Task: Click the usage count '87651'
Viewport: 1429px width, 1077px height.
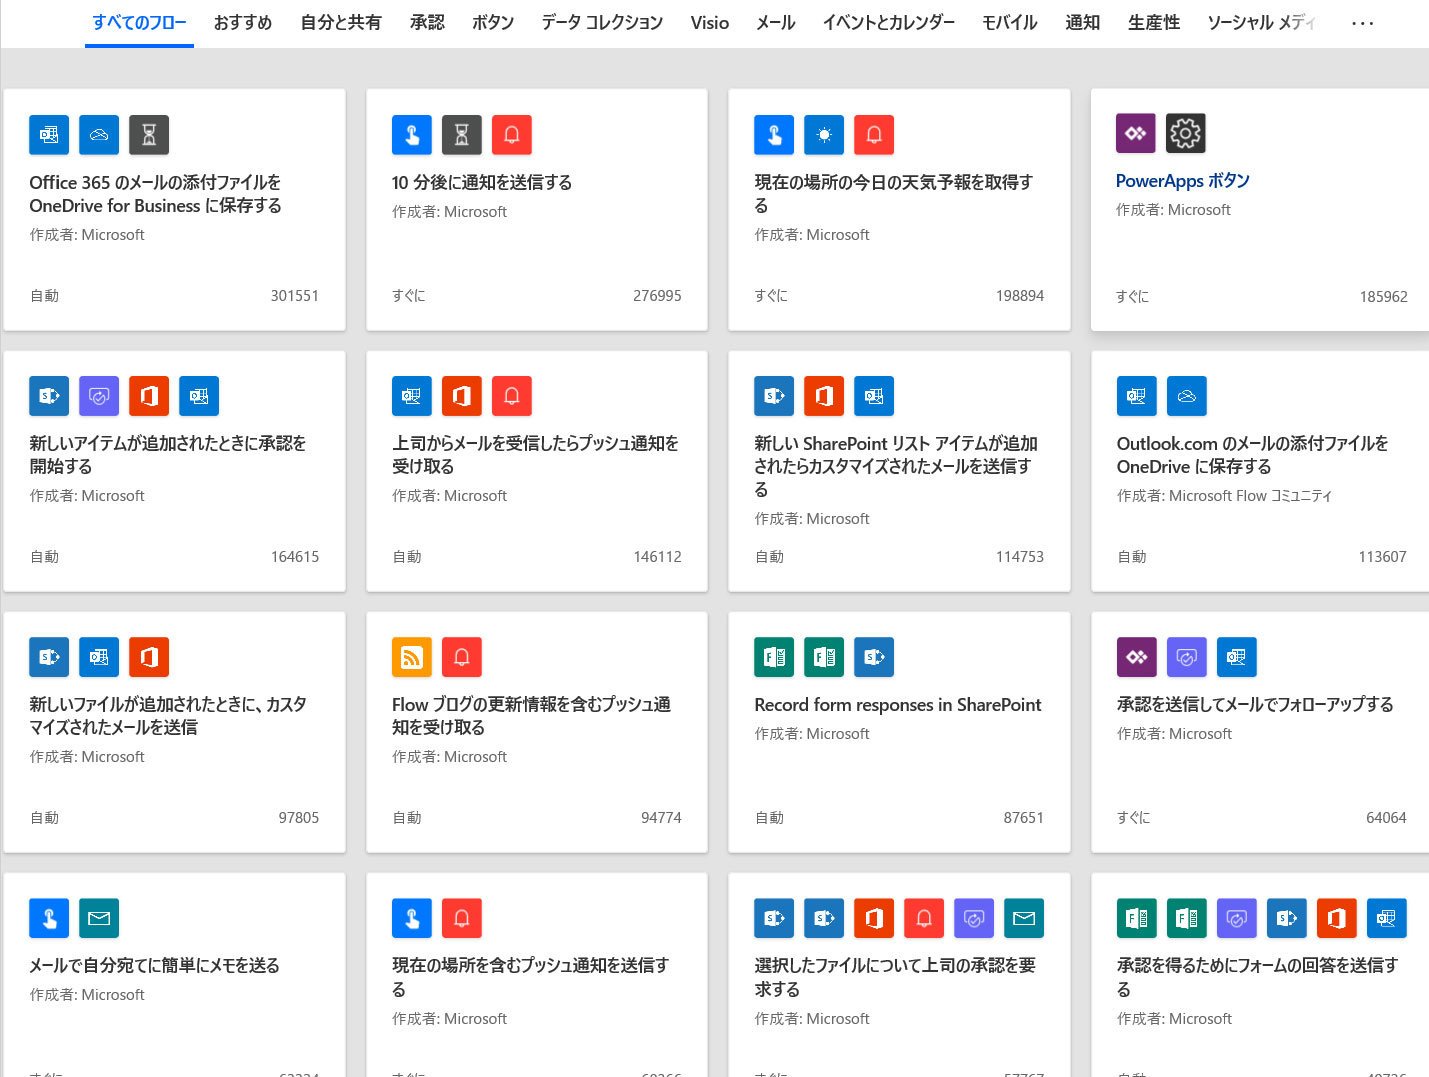Action: coord(1024,818)
